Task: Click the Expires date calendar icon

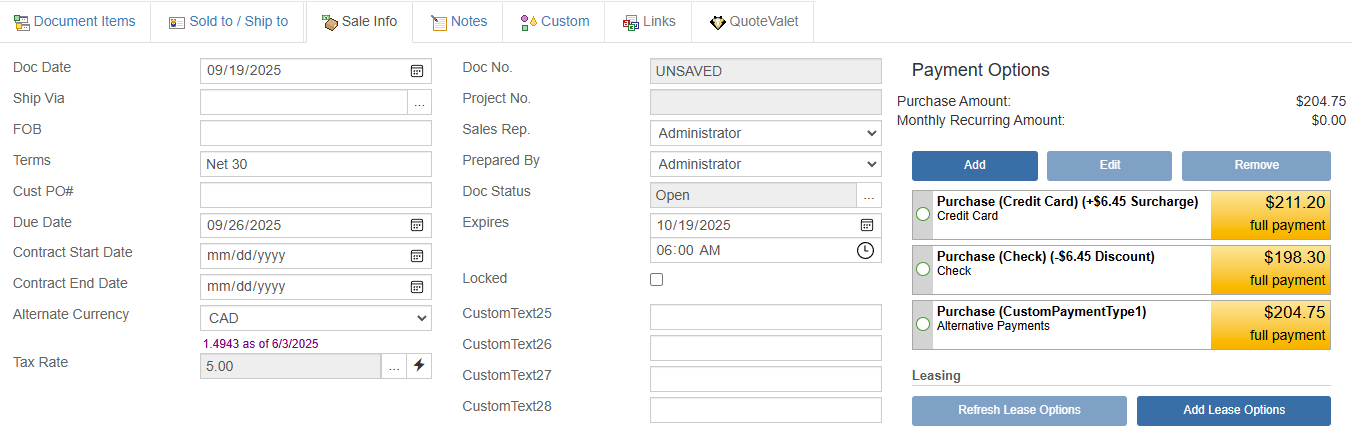Action: (x=867, y=225)
